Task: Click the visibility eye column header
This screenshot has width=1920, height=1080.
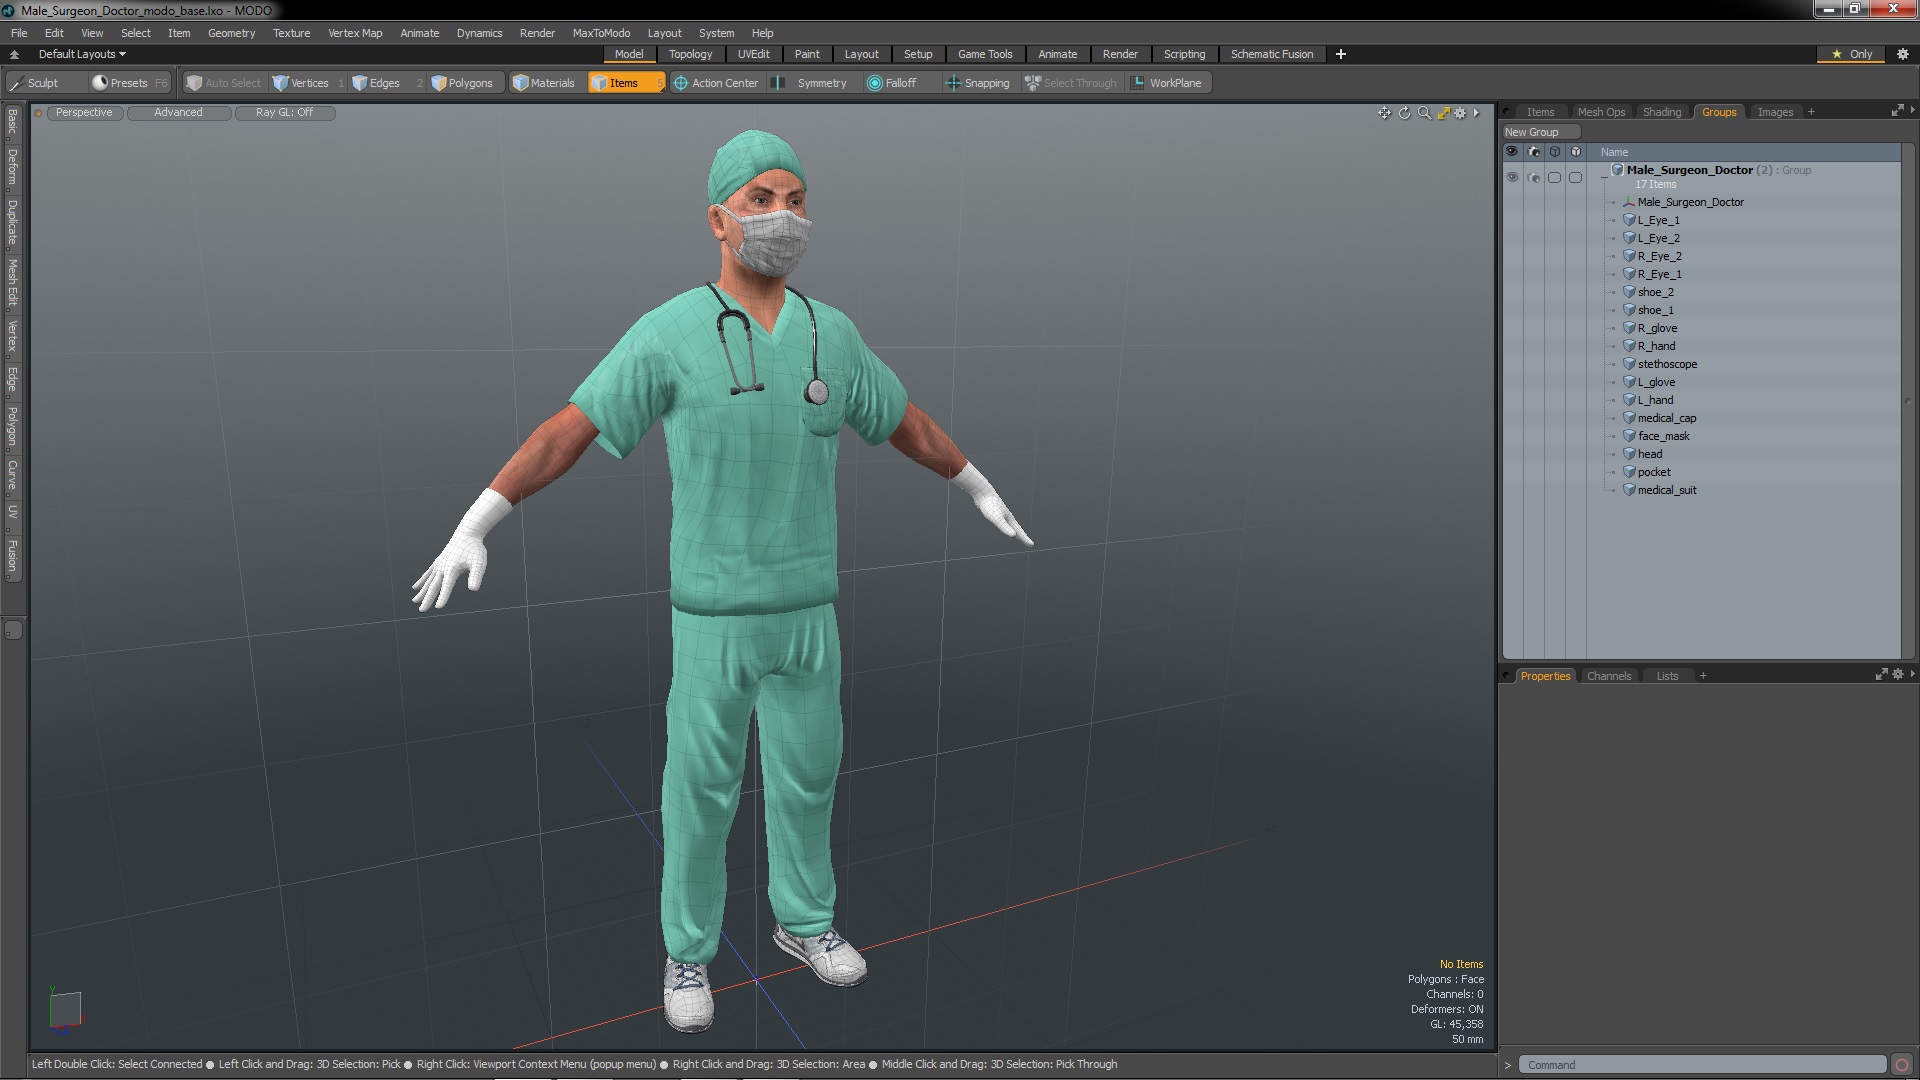Action: (x=1512, y=152)
